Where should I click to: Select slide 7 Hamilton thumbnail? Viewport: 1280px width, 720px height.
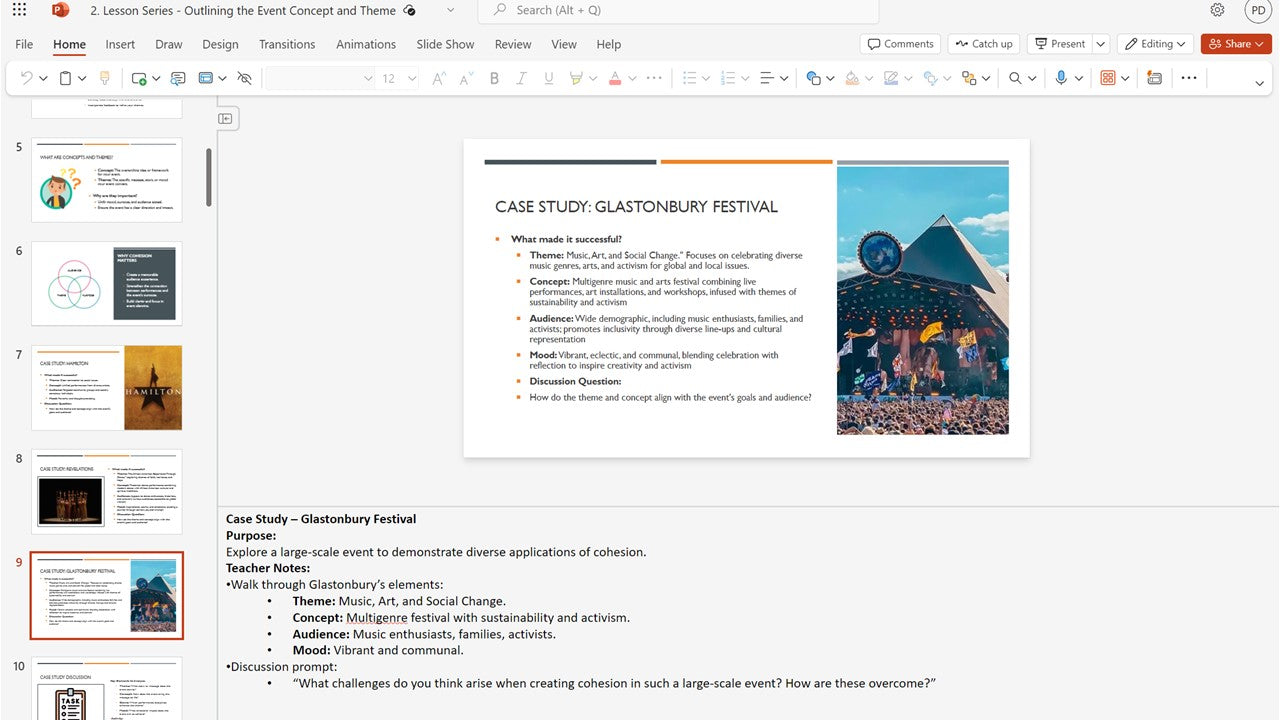tap(107, 387)
